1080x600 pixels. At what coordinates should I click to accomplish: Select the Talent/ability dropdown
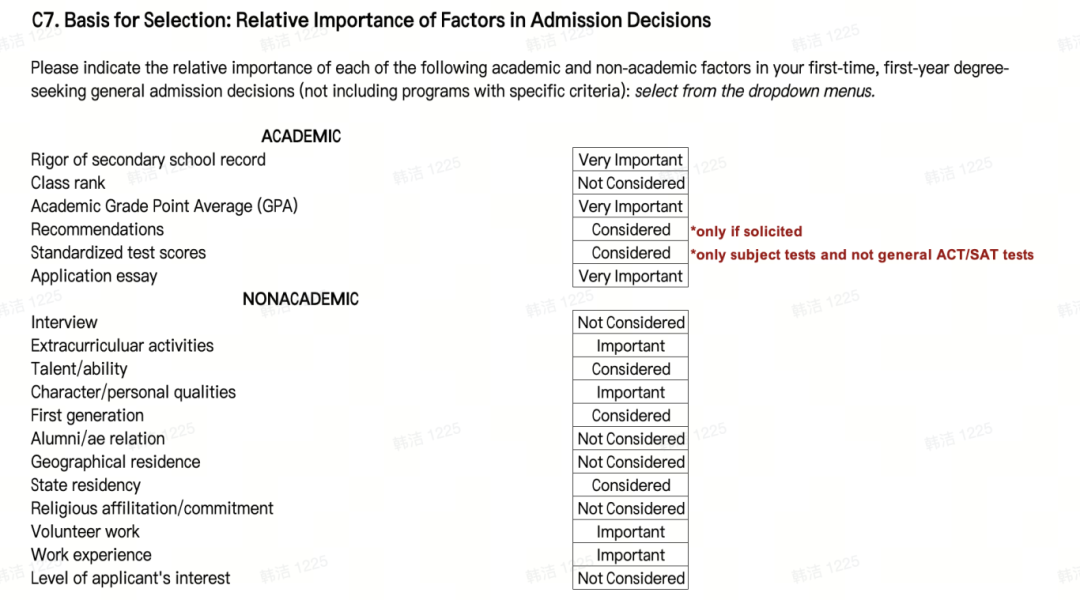[630, 369]
